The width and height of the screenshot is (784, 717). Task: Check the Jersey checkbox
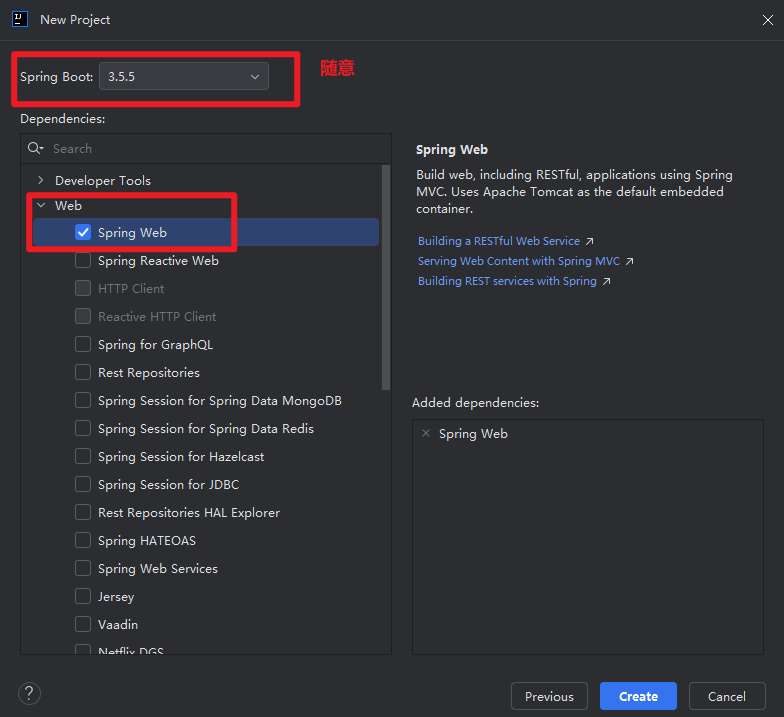[83, 596]
